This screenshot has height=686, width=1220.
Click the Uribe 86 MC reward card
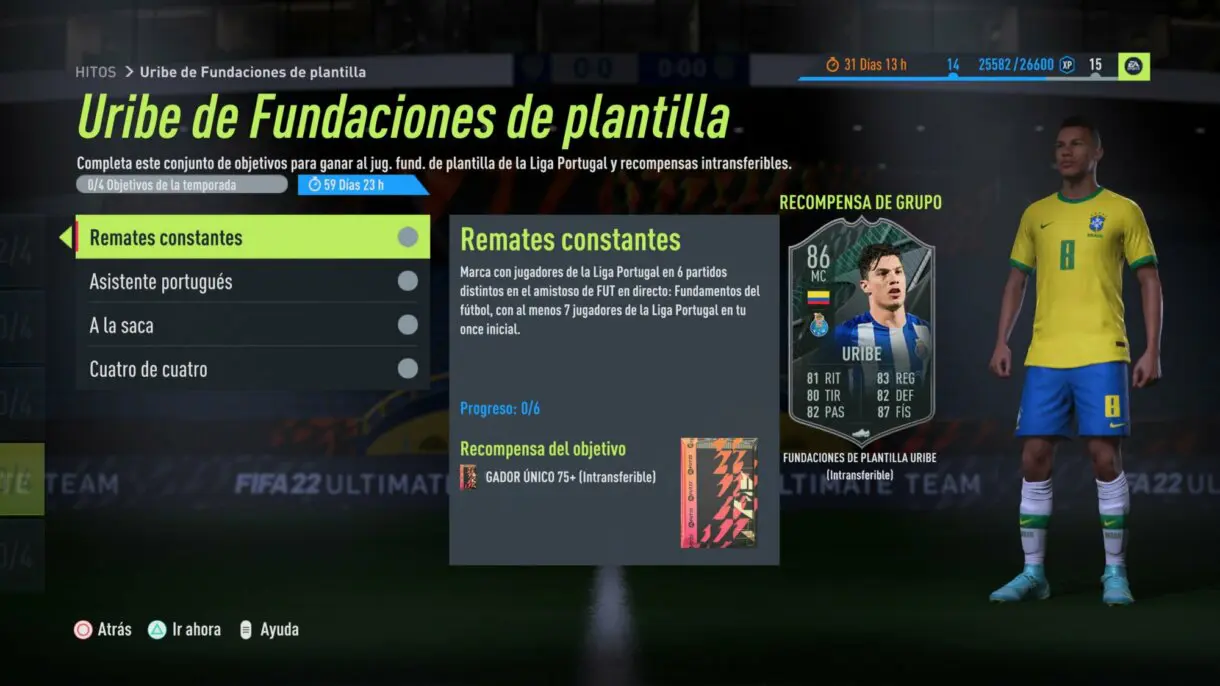tap(861, 331)
